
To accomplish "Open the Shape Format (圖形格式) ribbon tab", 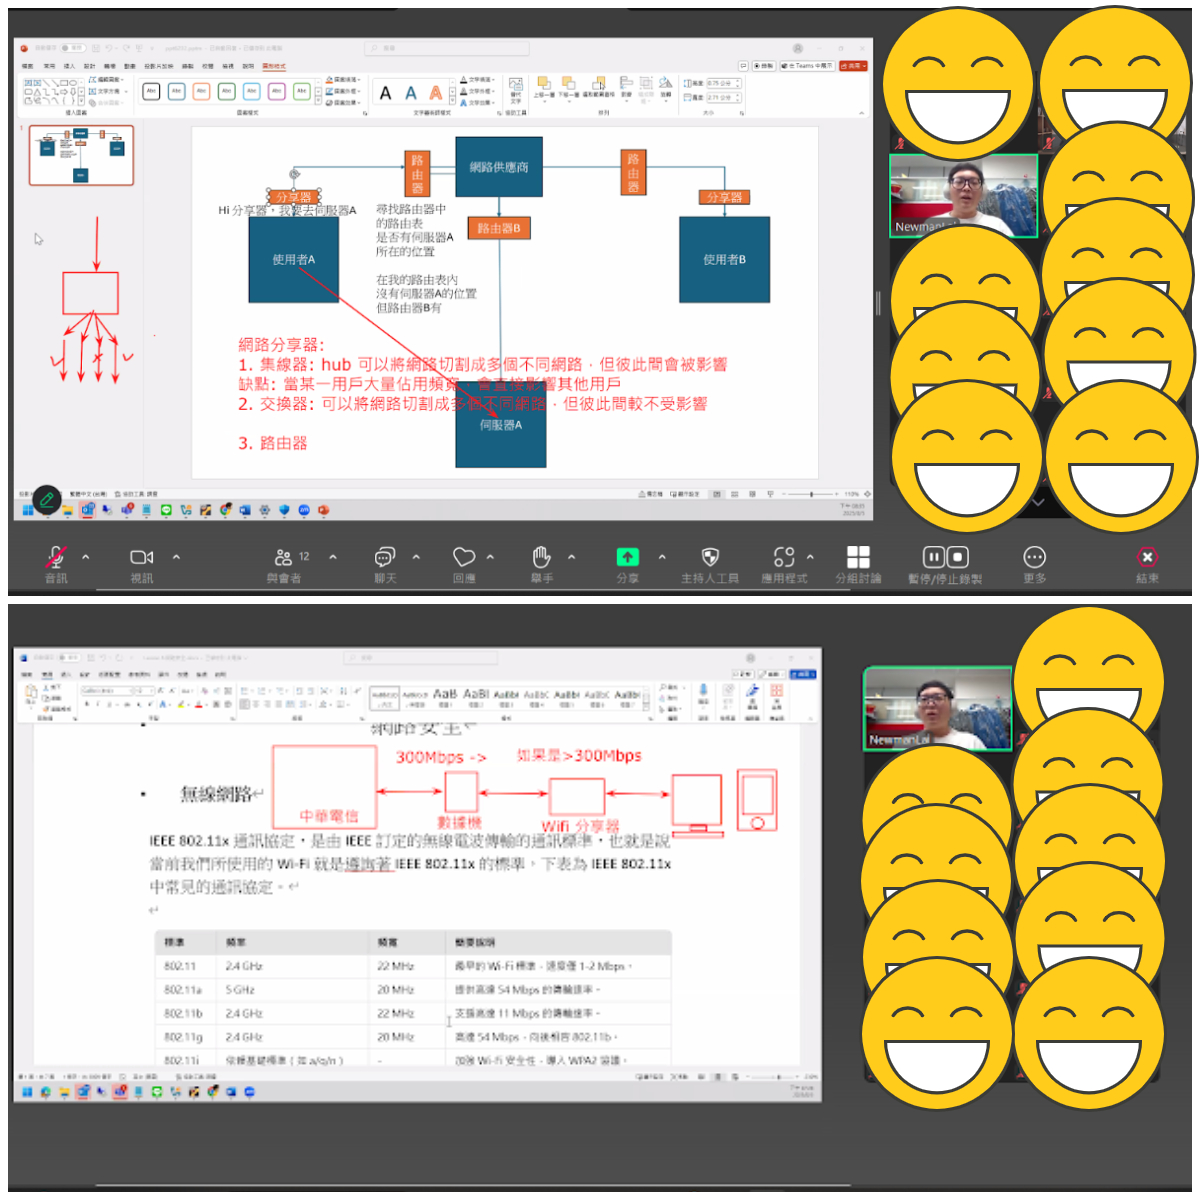I will coord(274,66).
